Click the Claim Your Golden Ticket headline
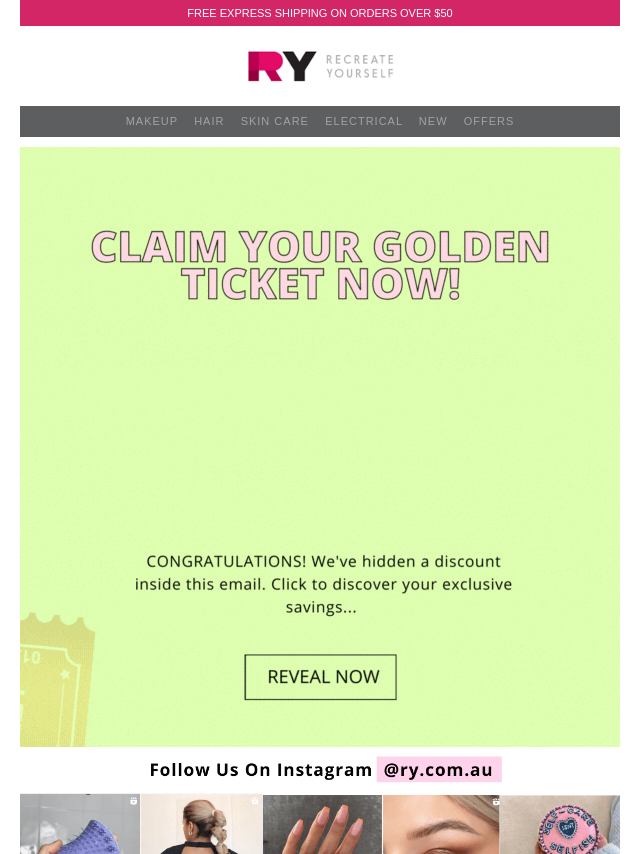This screenshot has height=854, width=640. tap(320, 265)
